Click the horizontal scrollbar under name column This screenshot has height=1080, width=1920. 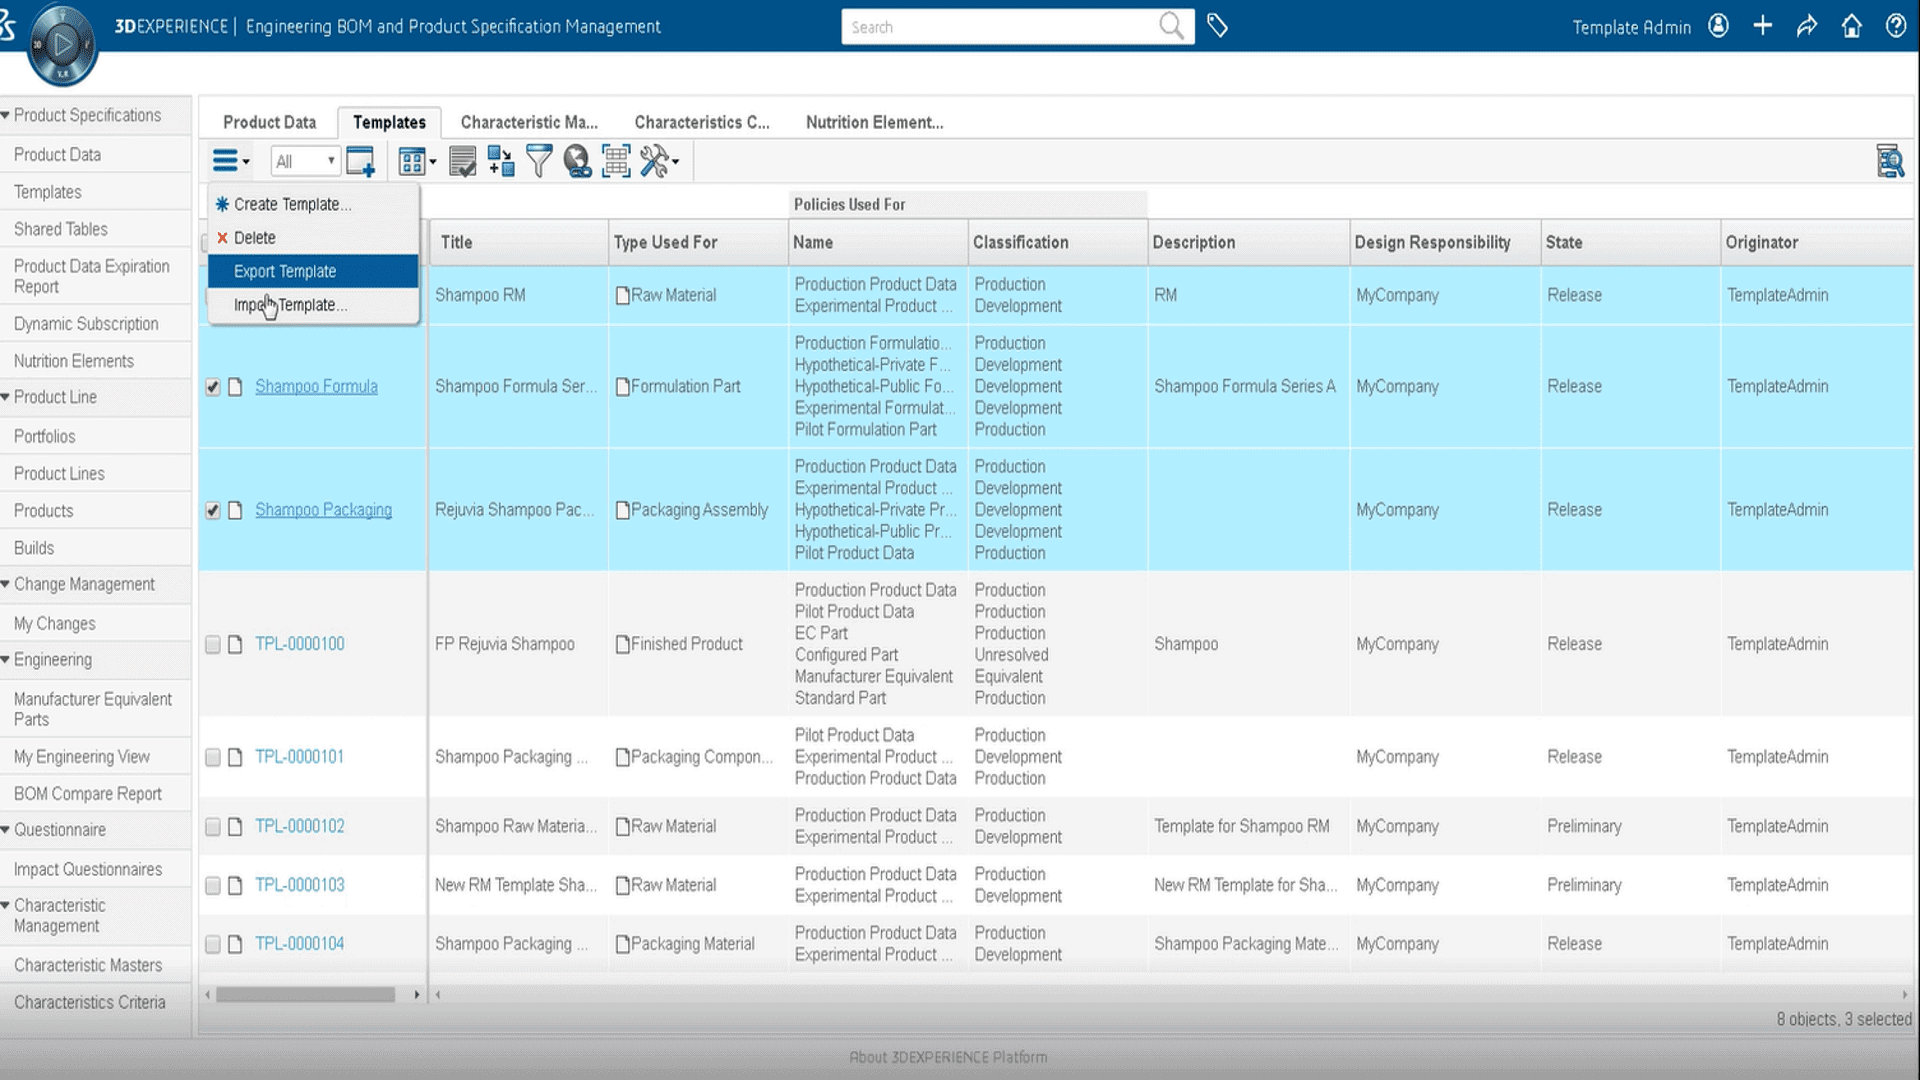[x=305, y=995]
